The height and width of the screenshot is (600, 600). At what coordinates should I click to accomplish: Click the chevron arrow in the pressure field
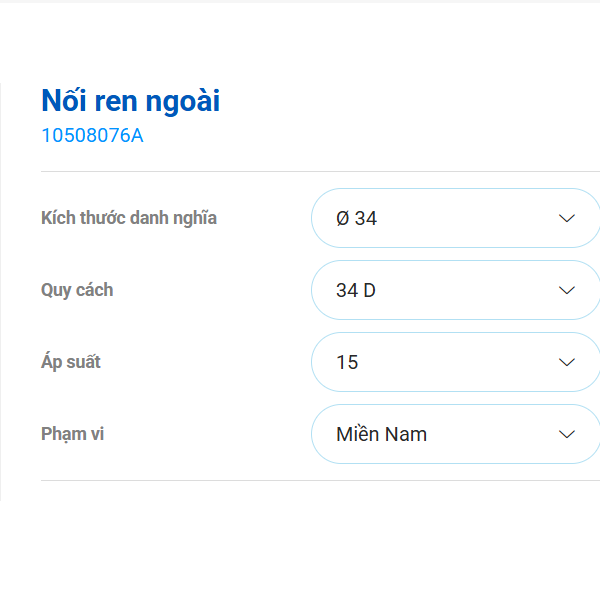pos(567,362)
